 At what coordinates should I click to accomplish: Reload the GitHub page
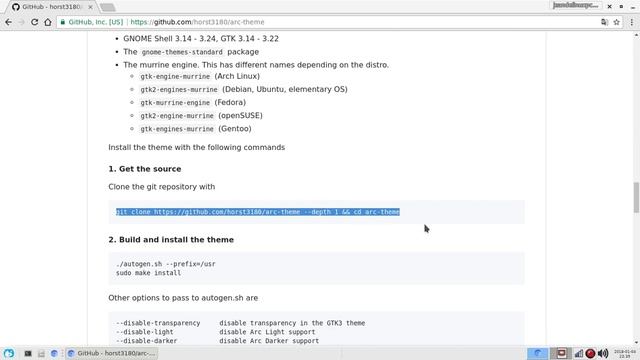(35, 22)
